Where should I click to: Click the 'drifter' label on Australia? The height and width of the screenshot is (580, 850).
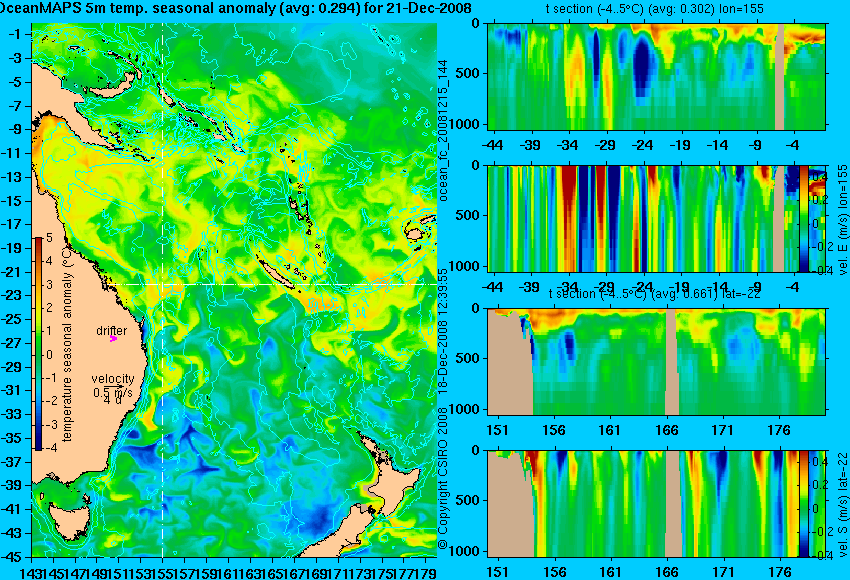point(112,330)
